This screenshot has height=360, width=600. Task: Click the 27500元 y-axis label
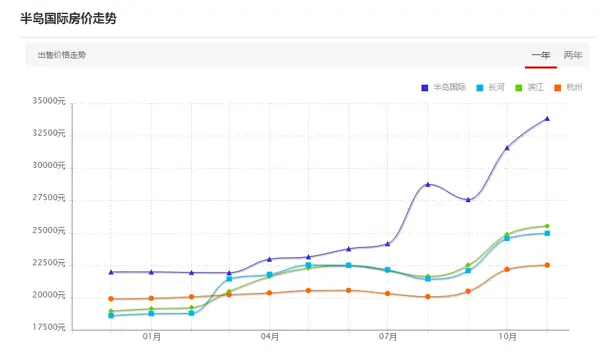pos(49,198)
